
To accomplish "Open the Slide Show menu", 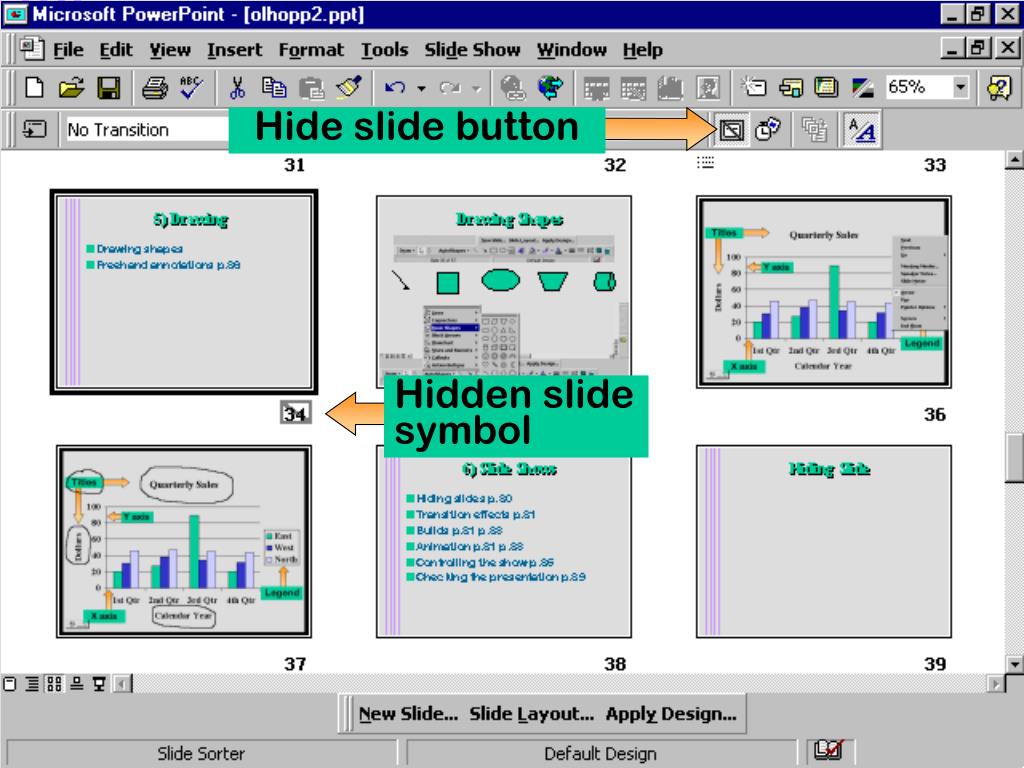I will [472, 50].
